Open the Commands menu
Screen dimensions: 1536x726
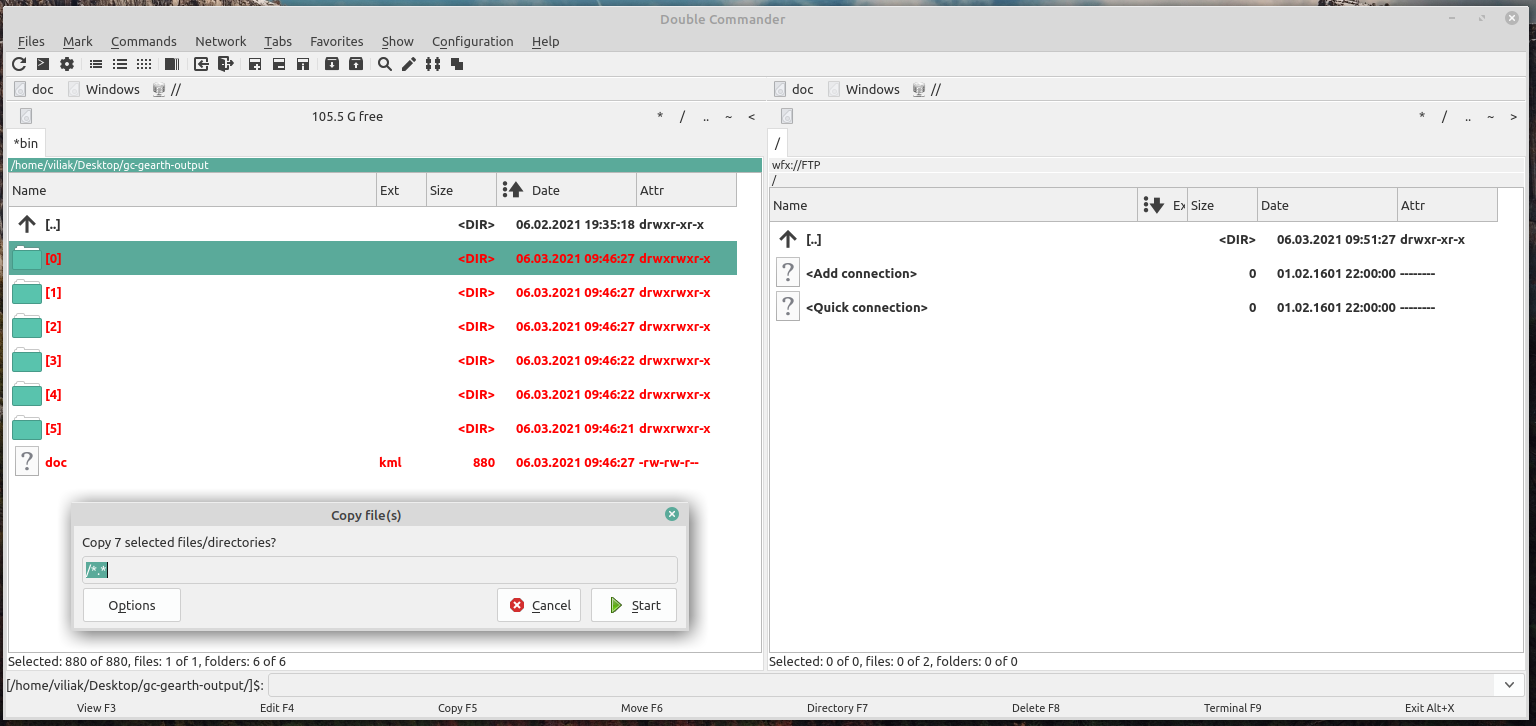(x=143, y=41)
